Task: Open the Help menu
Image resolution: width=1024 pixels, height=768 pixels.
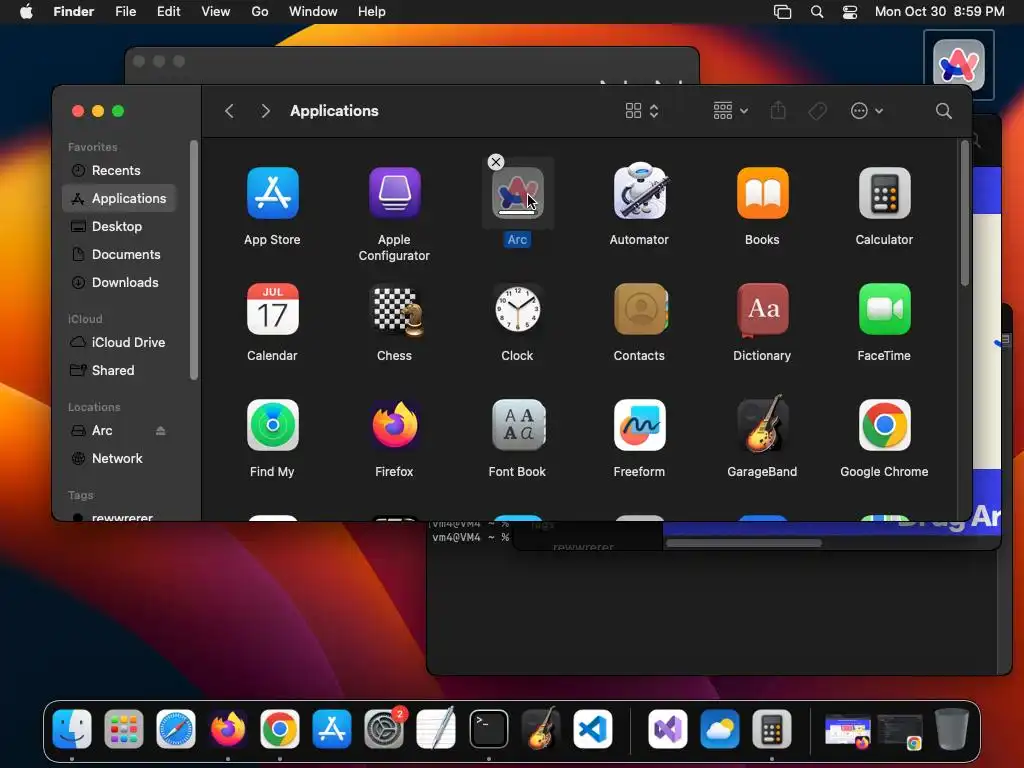Action: 372,12
